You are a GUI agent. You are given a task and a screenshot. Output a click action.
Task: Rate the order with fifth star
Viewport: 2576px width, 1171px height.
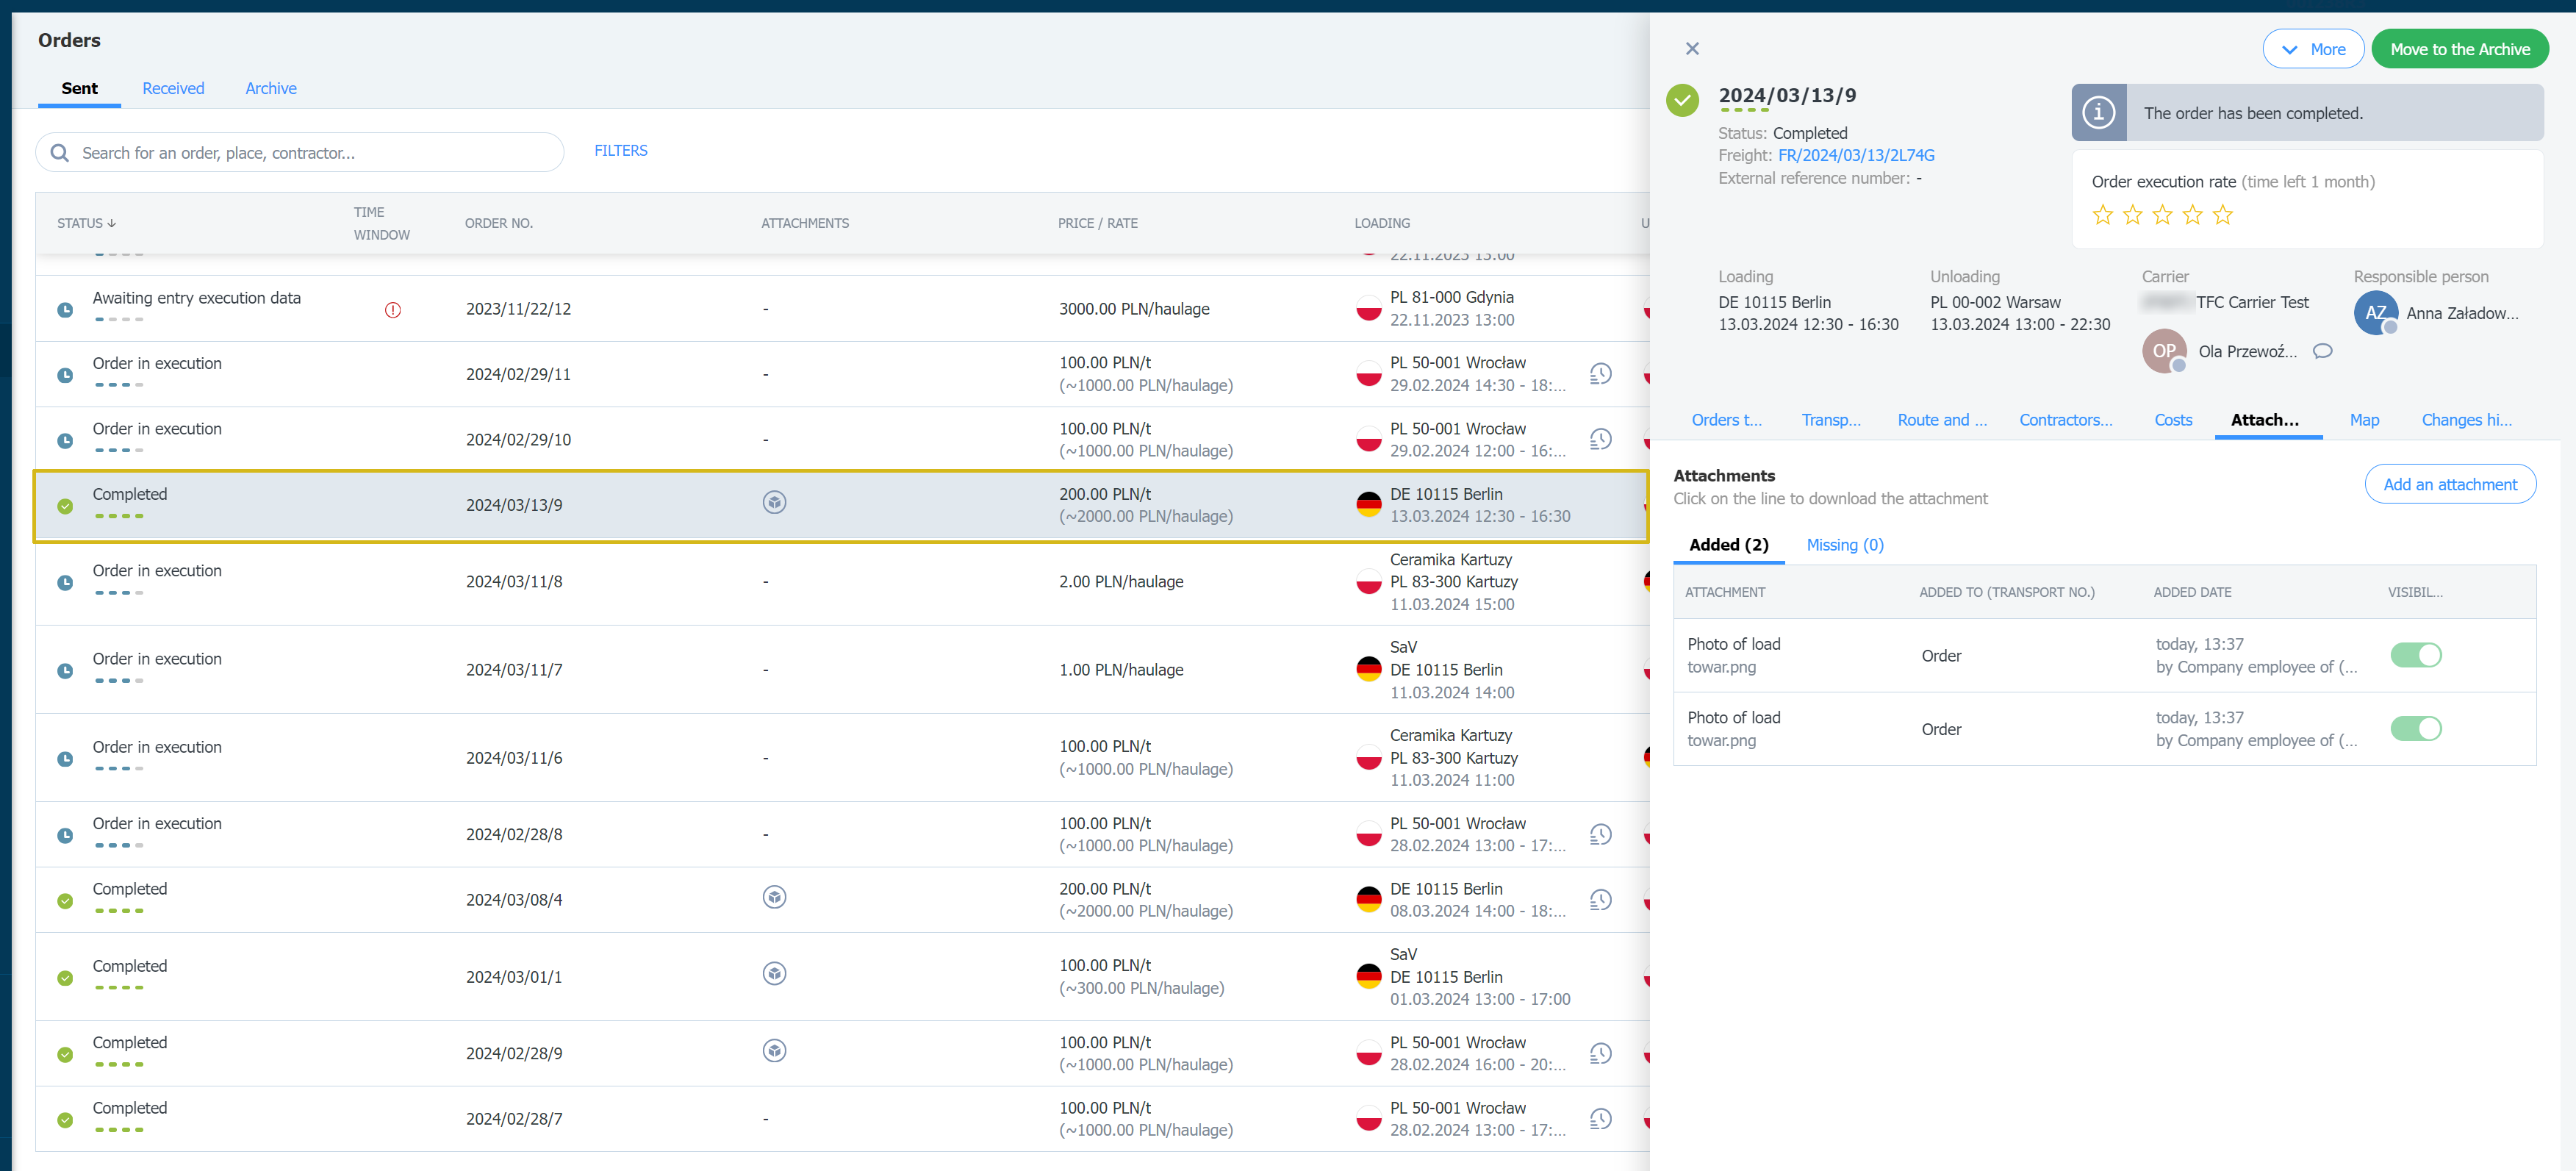[x=2222, y=214]
